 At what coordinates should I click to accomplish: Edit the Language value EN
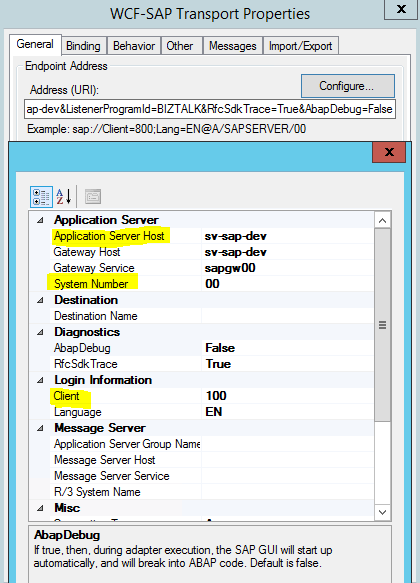[x=287, y=412]
